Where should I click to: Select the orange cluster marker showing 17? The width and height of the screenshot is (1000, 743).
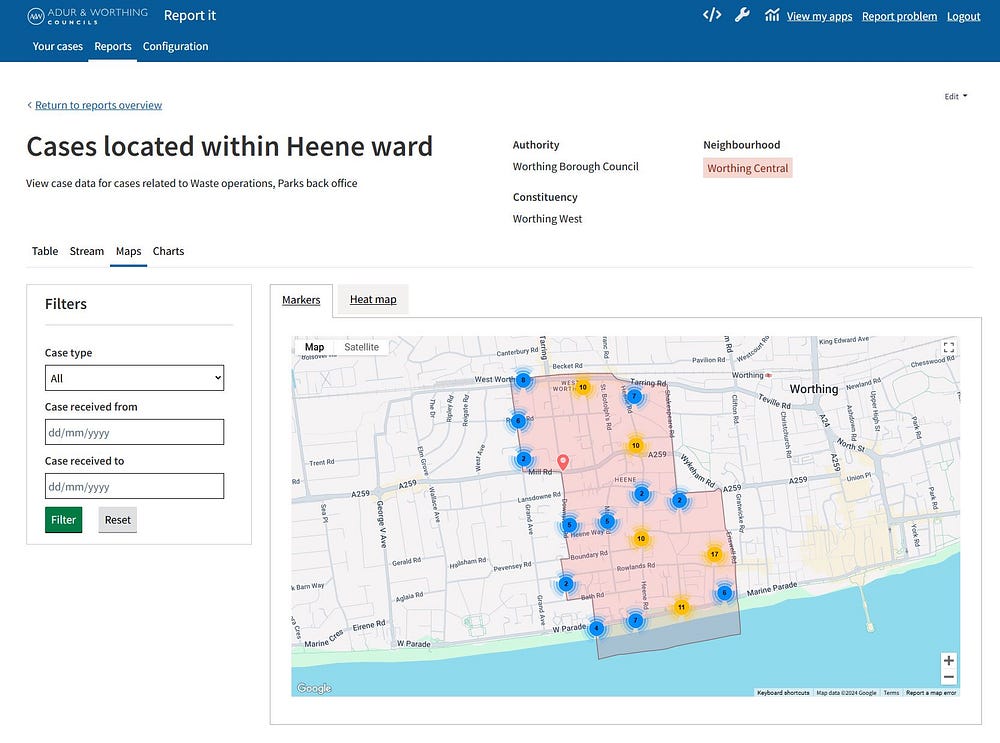[x=714, y=554]
